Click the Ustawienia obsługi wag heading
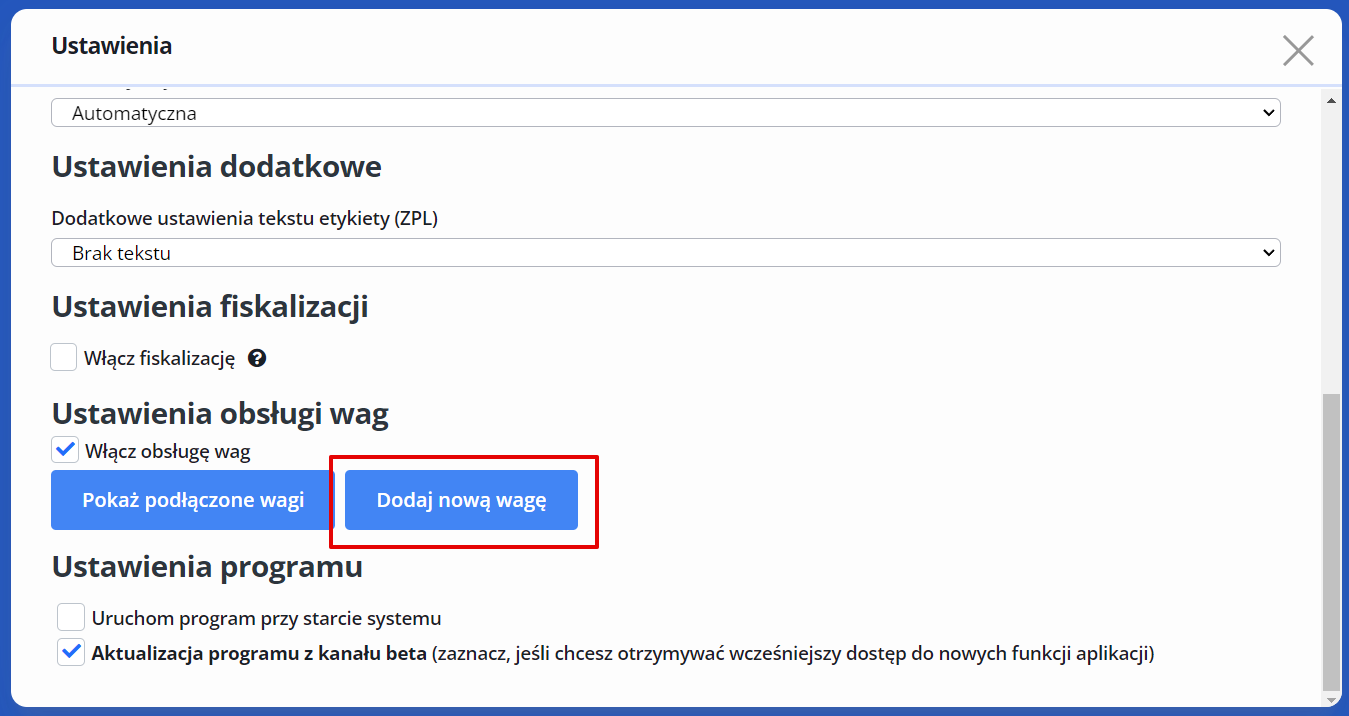Image resolution: width=1349 pixels, height=716 pixels. tap(220, 413)
